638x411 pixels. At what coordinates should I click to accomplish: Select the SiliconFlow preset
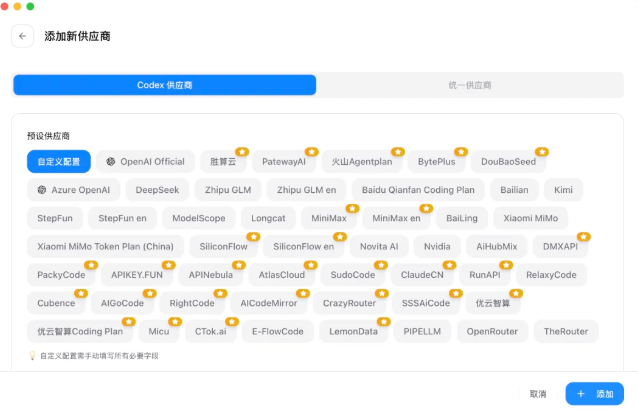point(223,247)
